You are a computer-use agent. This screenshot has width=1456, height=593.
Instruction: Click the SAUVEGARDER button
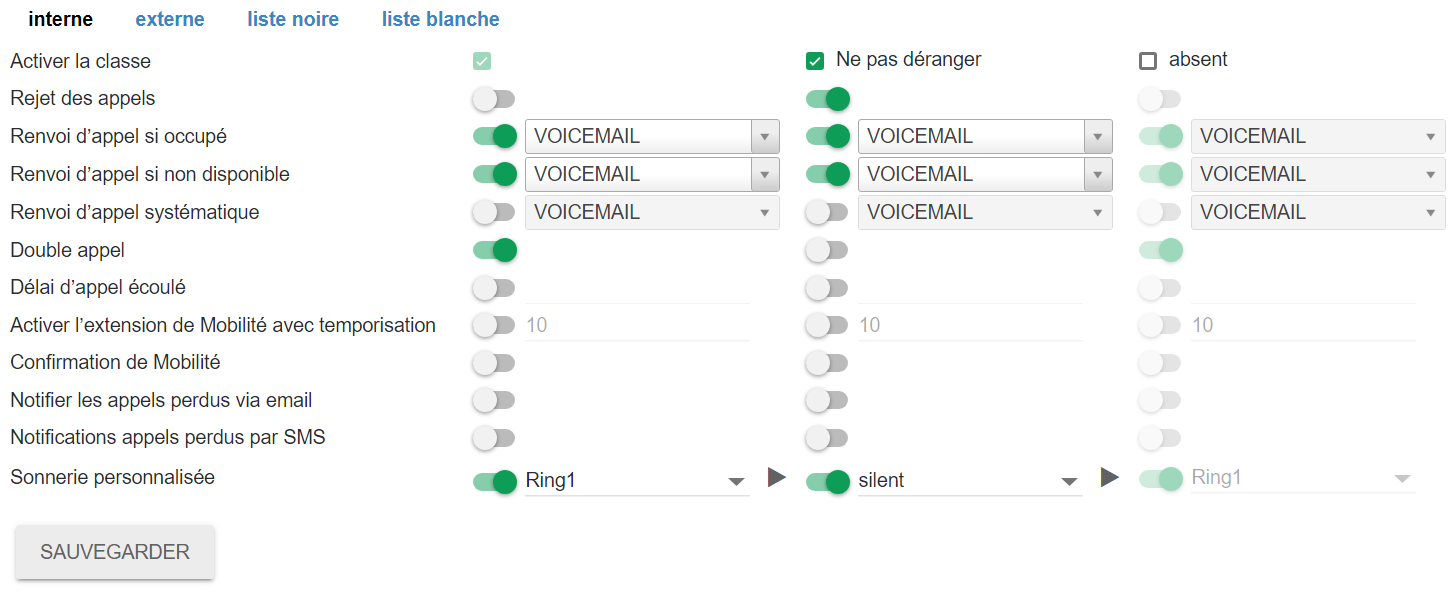115,552
